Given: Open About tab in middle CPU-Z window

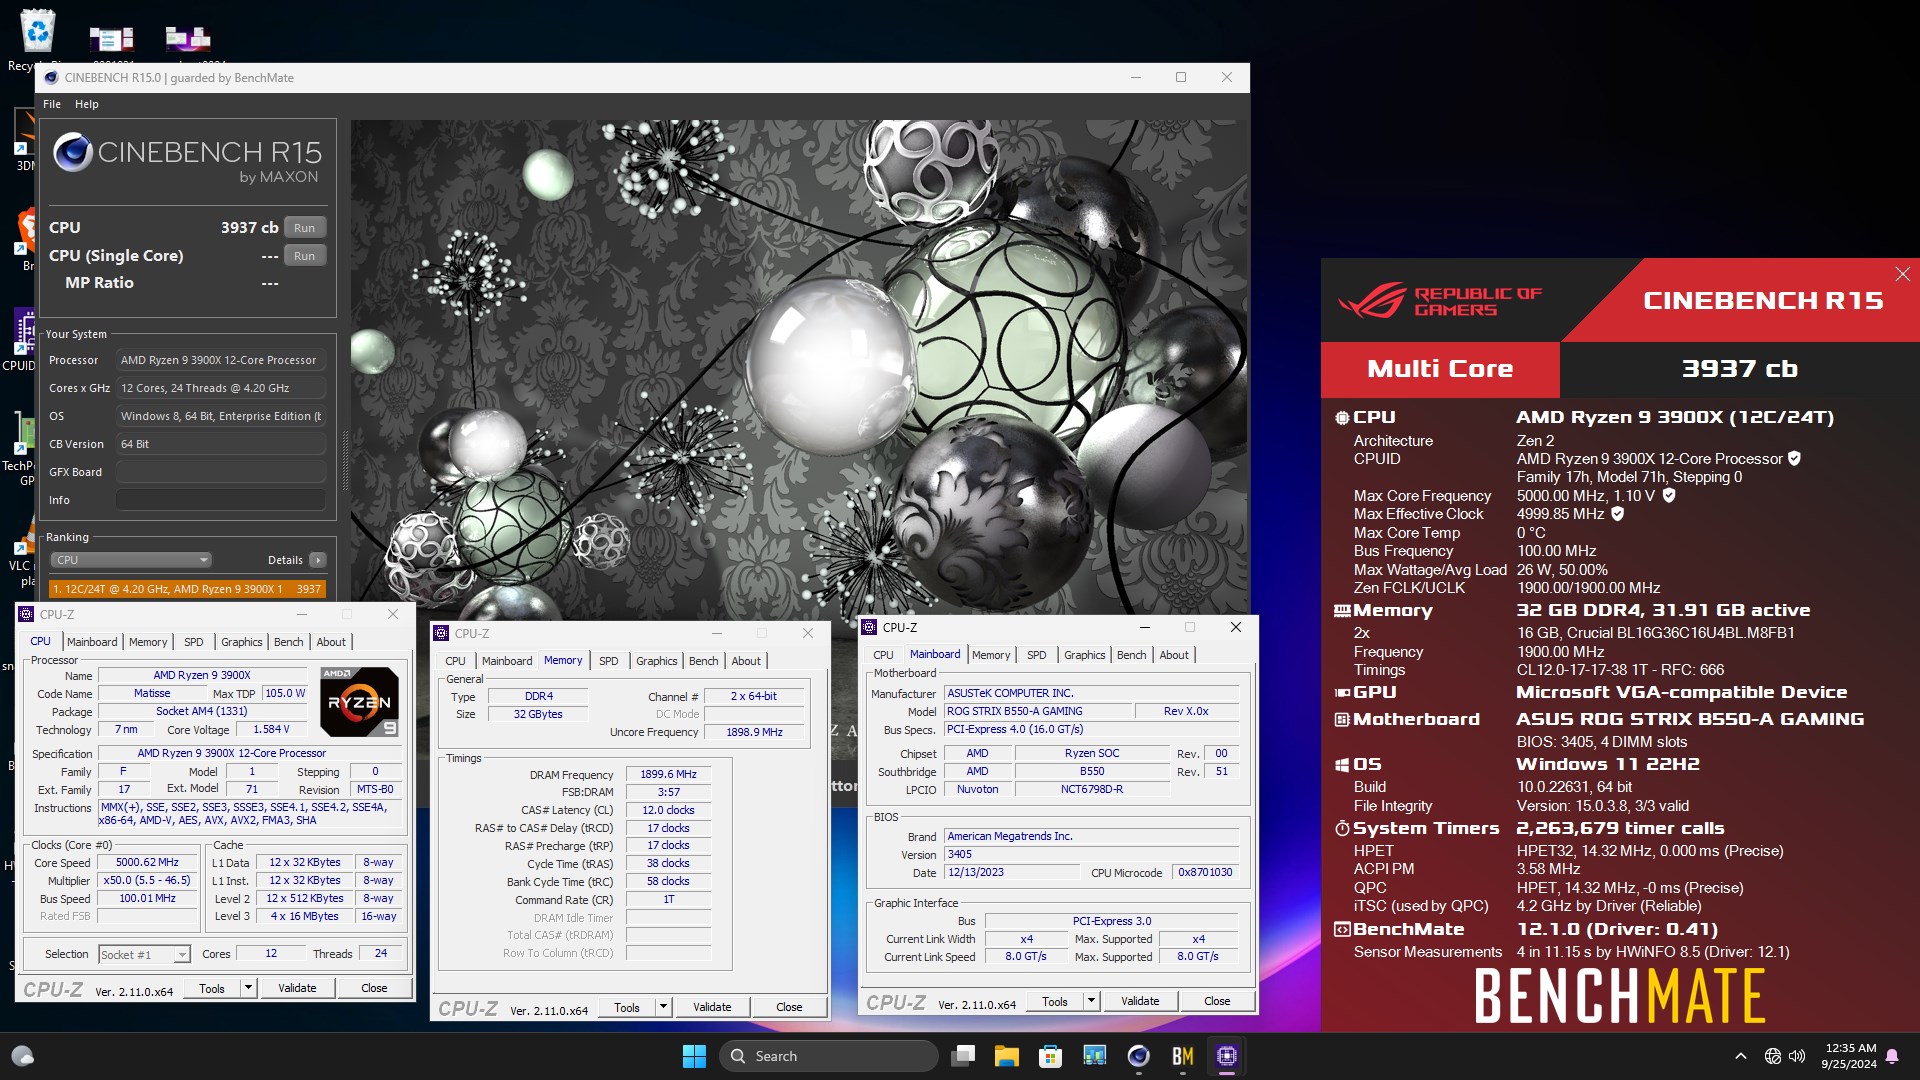Looking at the screenshot, I should pos(746,661).
